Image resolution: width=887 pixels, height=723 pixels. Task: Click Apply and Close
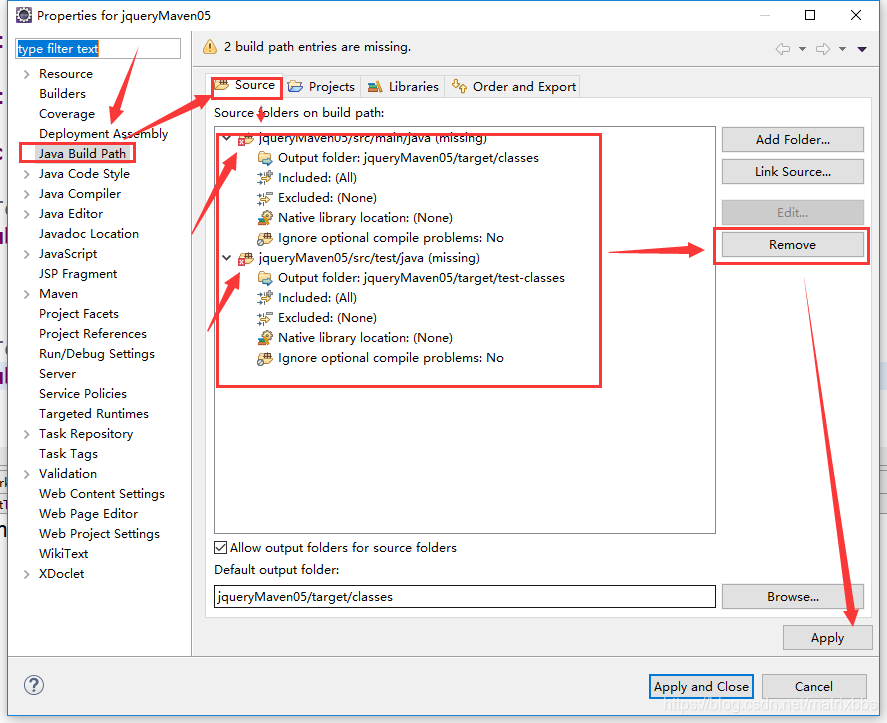click(701, 687)
